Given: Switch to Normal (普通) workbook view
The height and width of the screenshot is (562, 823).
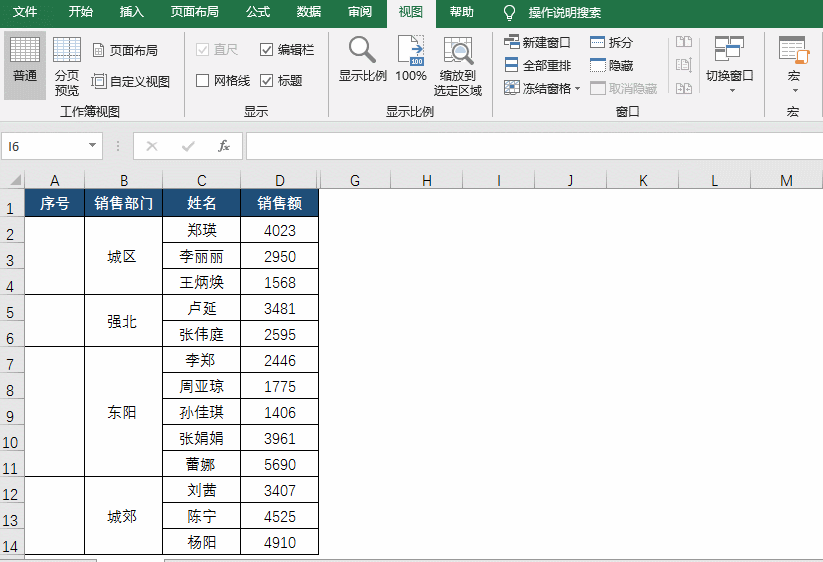Looking at the screenshot, I should tap(25, 65).
